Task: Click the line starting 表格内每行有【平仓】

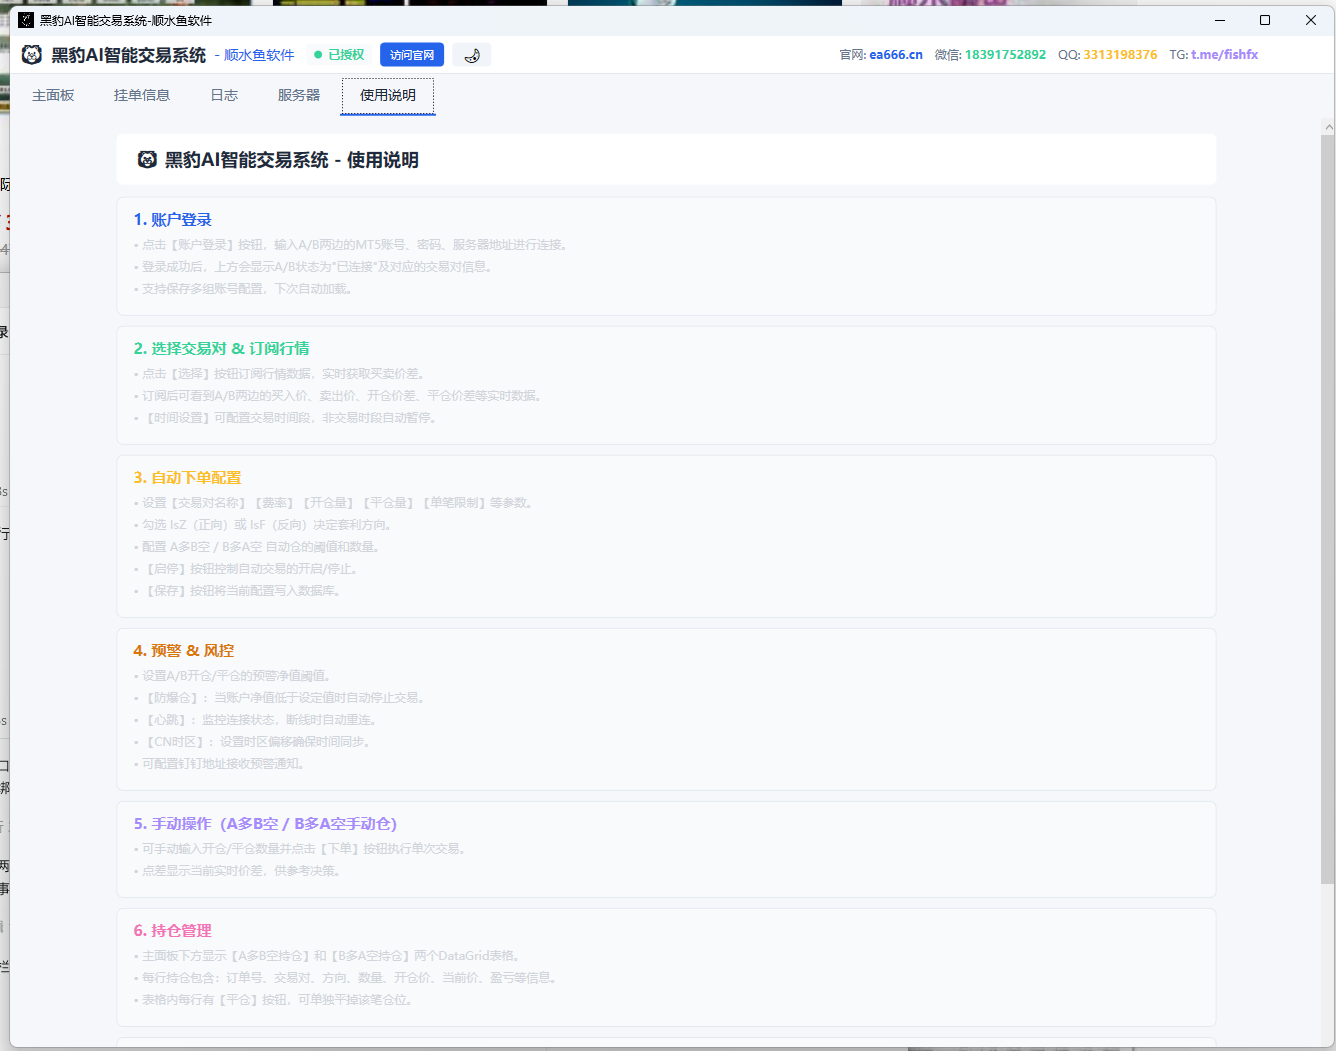Action: 273,1000
